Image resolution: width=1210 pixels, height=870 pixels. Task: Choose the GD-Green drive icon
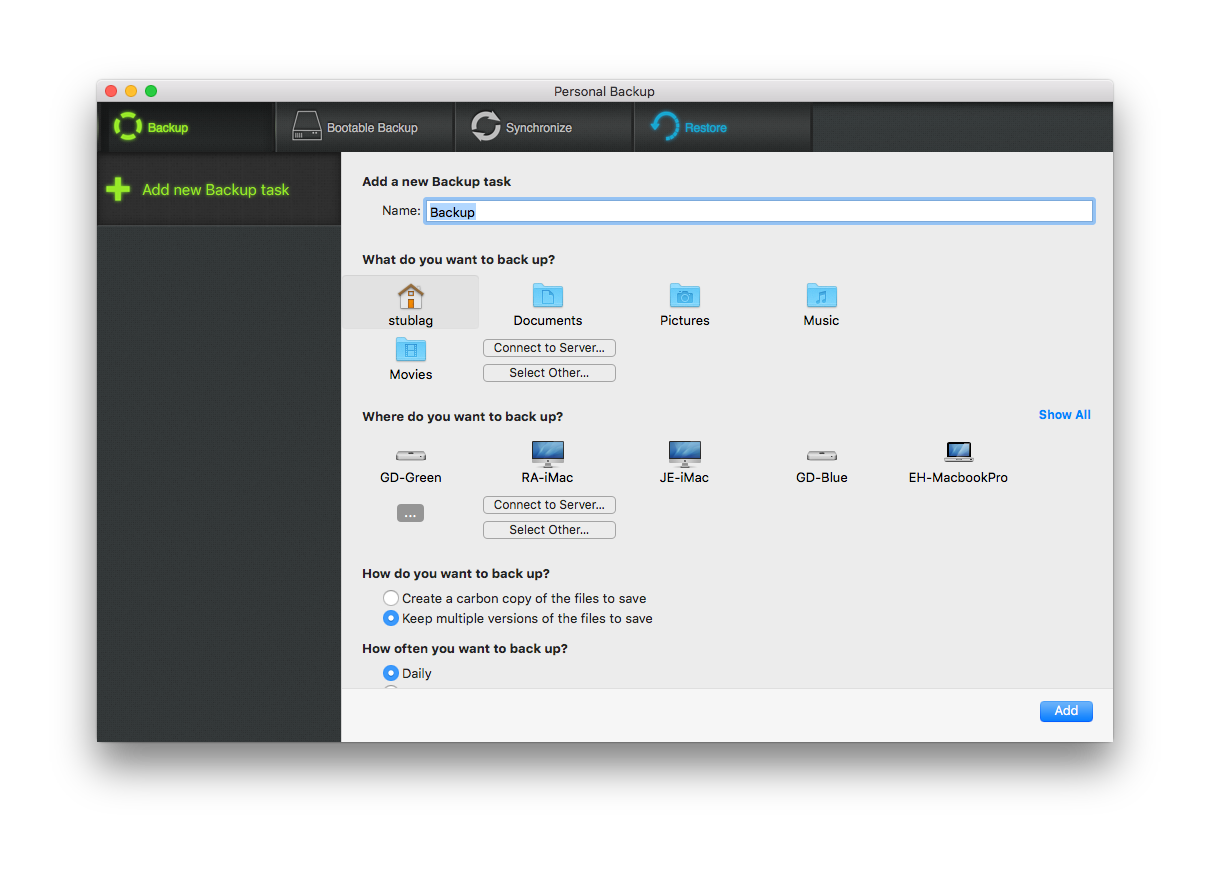tap(411, 455)
